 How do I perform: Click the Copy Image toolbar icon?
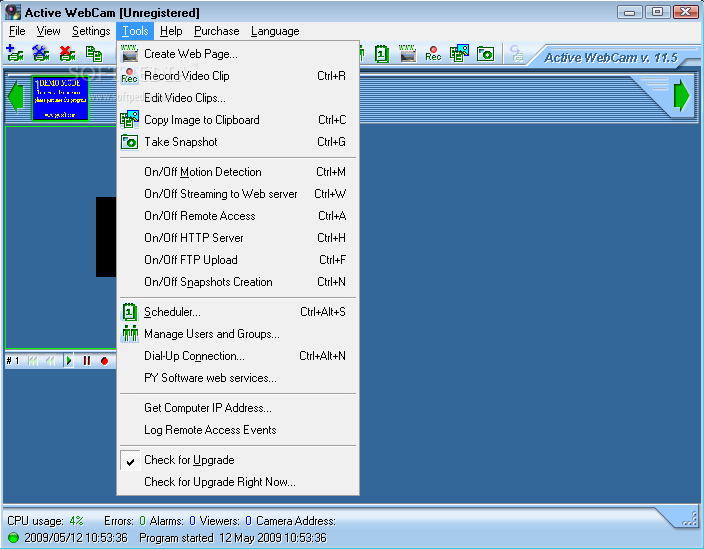click(459, 53)
